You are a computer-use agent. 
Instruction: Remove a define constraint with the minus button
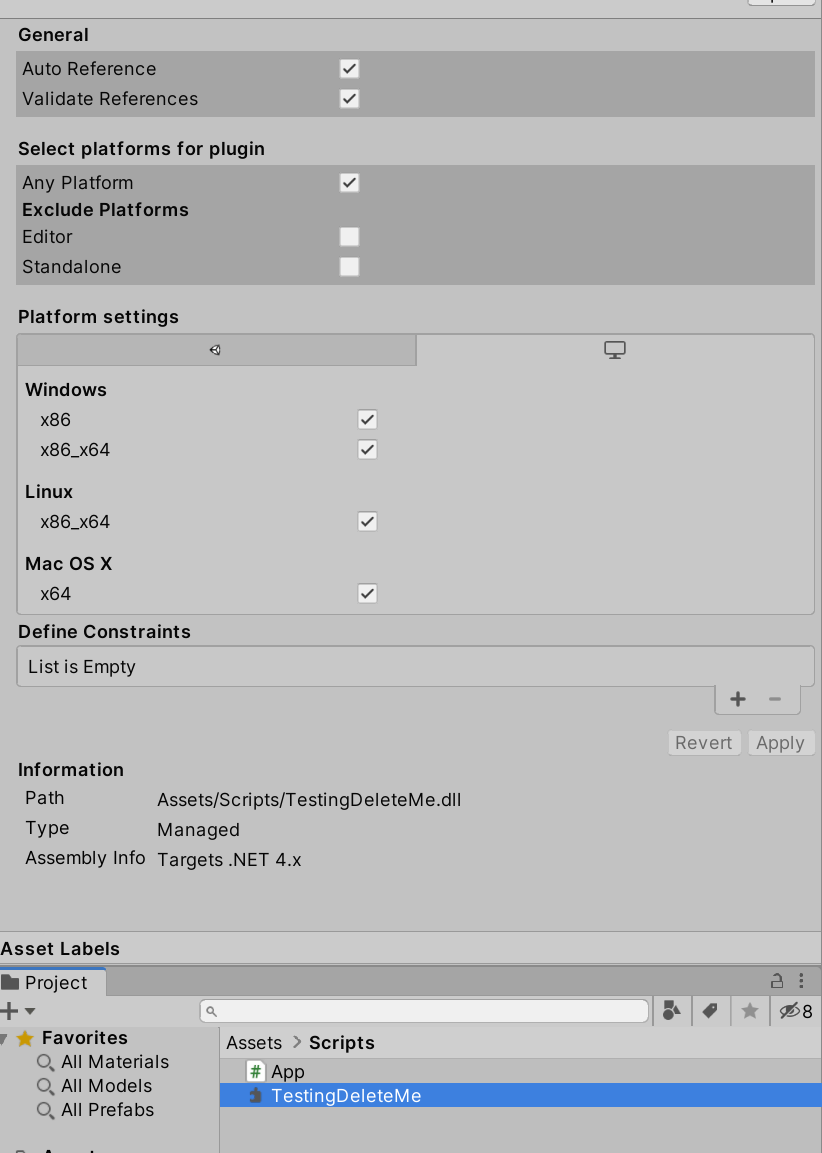point(775,699)
